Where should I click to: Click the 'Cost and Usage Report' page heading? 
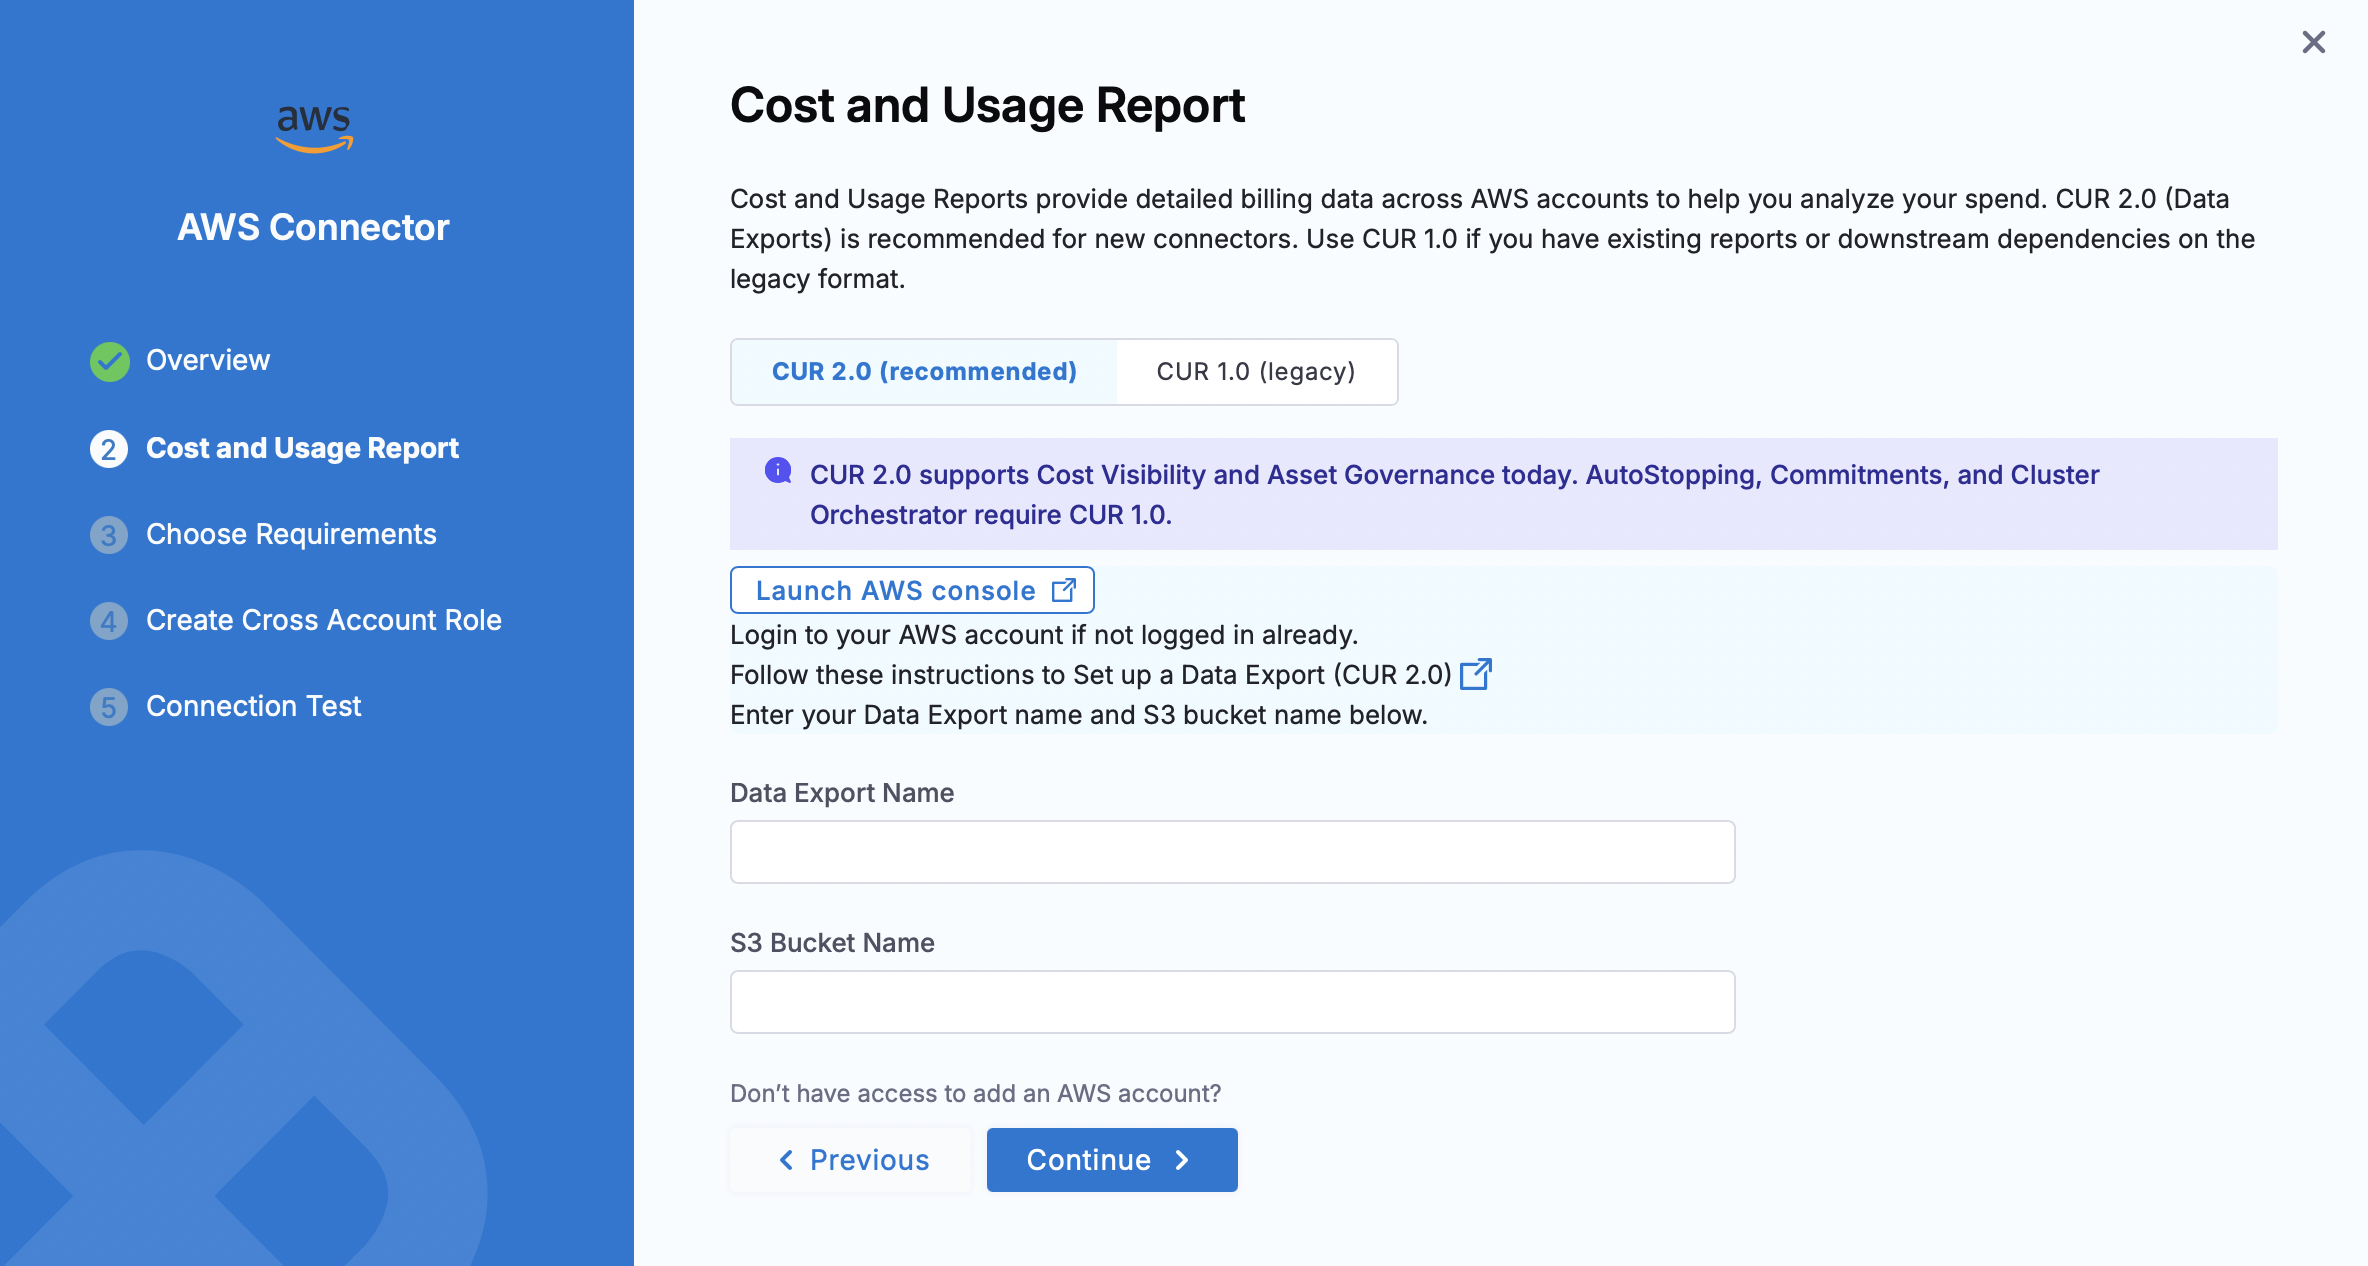tap(988, 106)
